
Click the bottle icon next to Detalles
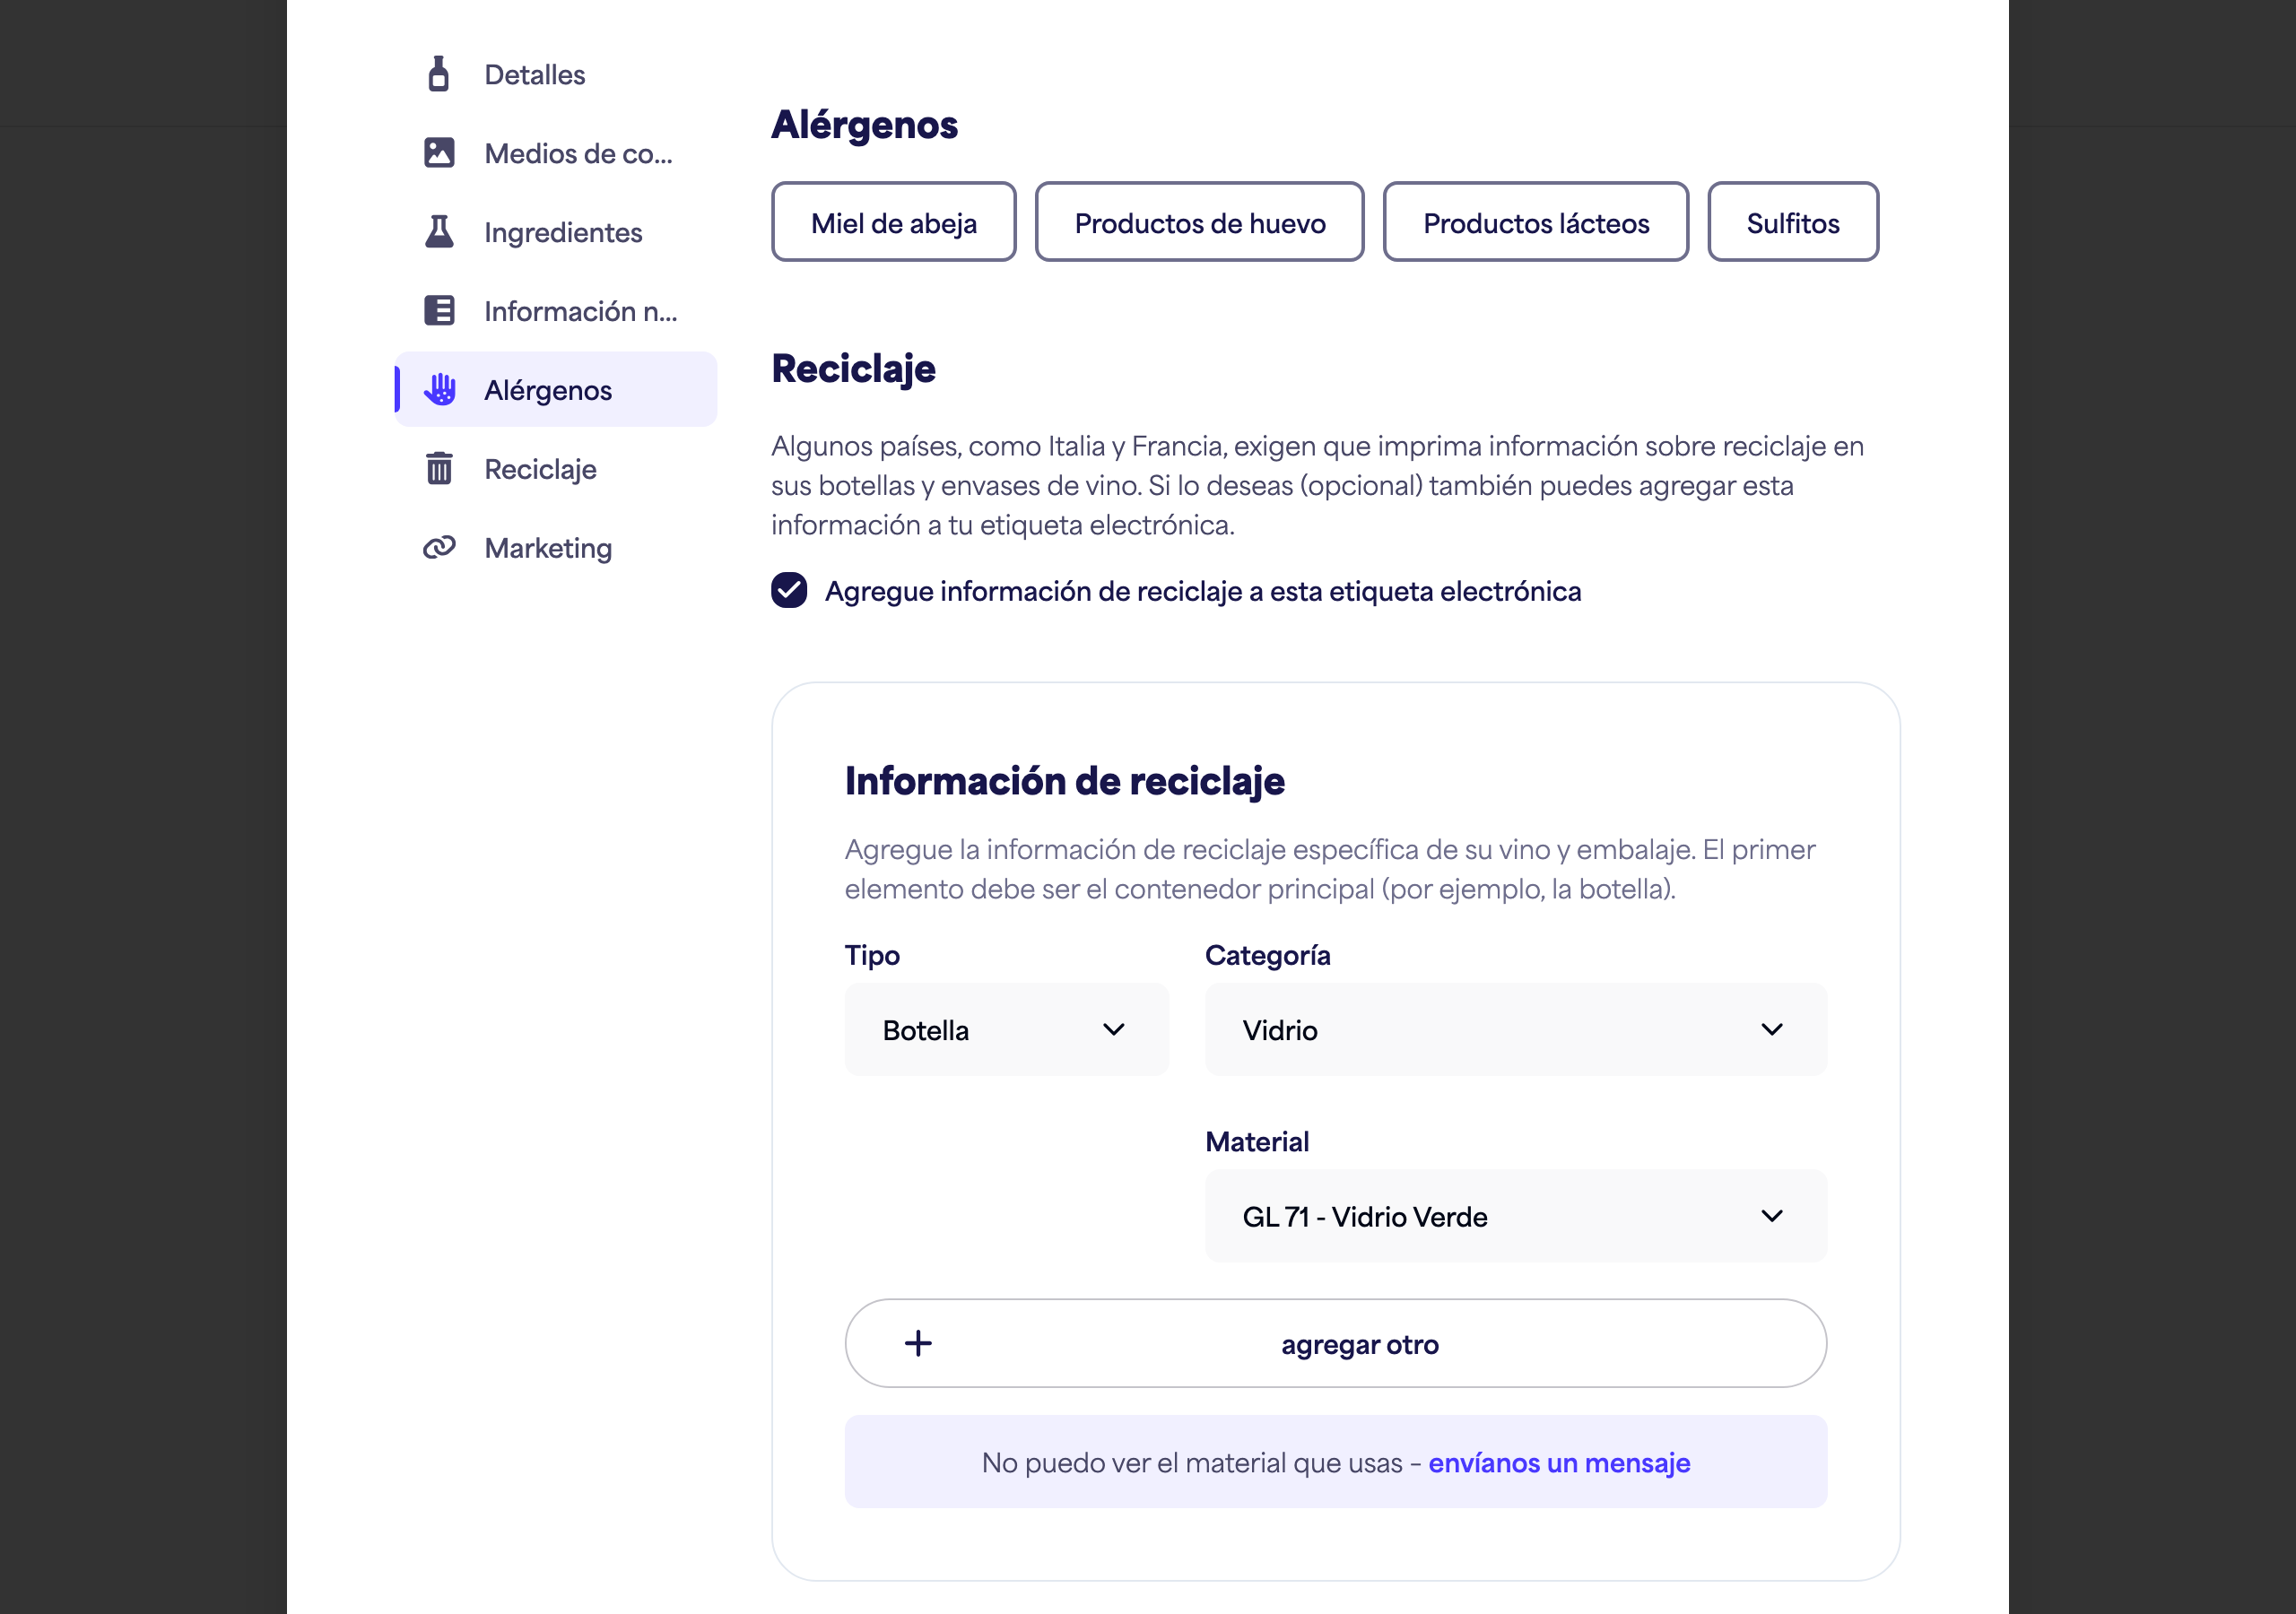tap(438, 74)
